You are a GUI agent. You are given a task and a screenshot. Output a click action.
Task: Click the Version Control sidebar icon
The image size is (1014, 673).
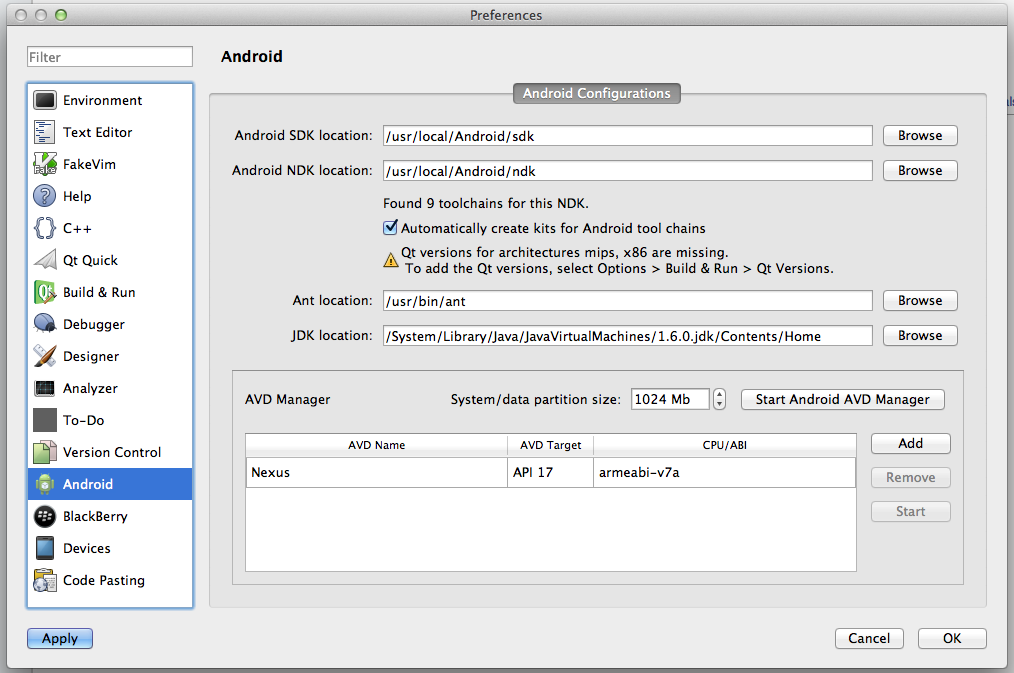44,452
